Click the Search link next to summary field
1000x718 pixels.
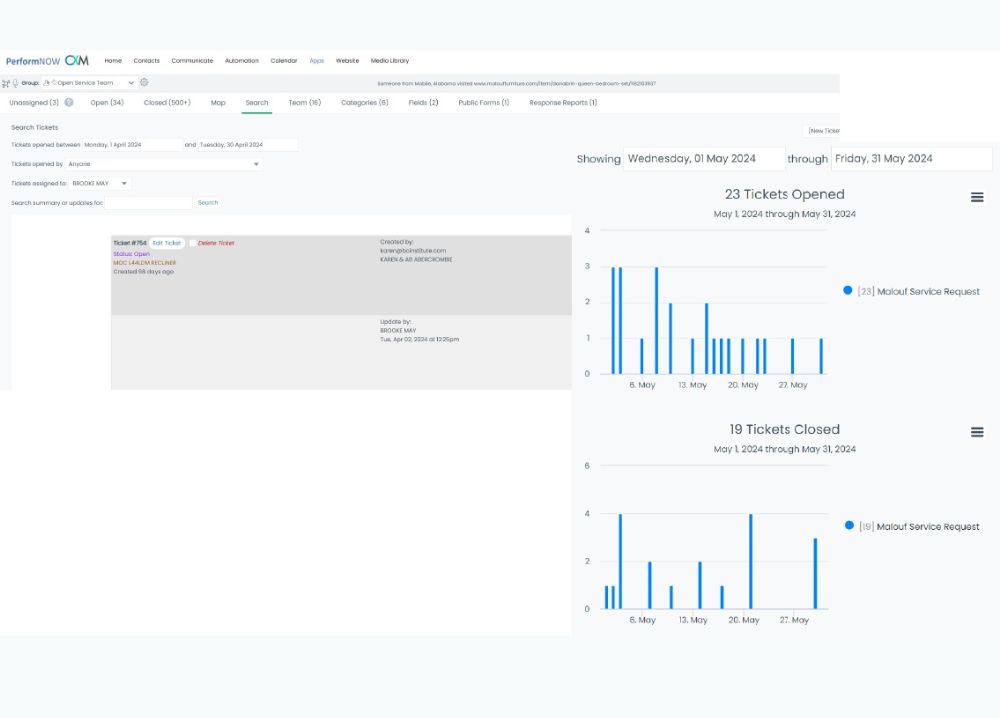tap(207, 203)
